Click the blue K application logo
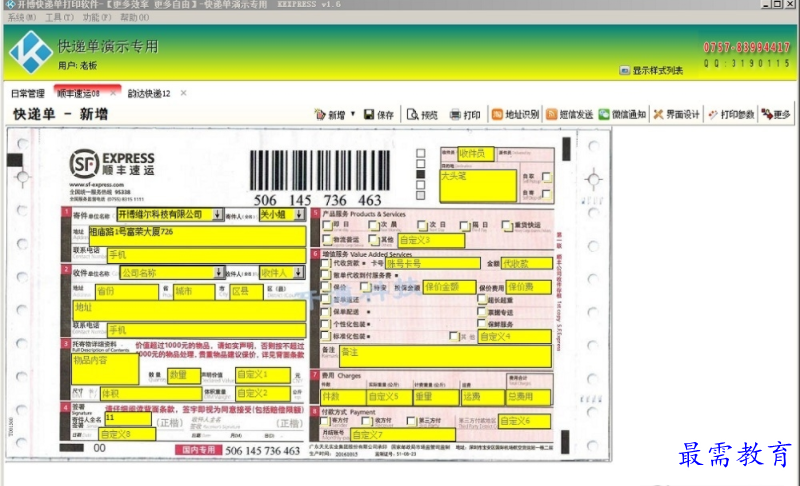The height and width of the screenshot is (486, 800). coord(31,52)
